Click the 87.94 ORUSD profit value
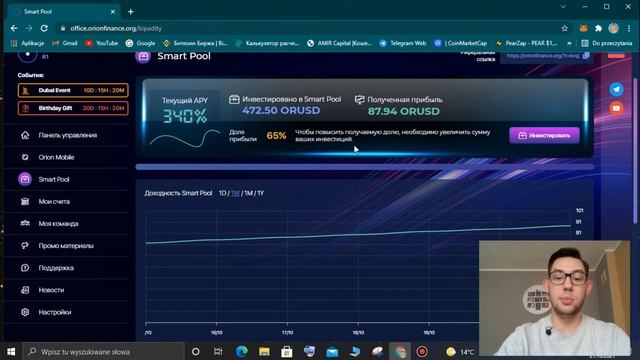Screen dimensions: 640x360 404,111
